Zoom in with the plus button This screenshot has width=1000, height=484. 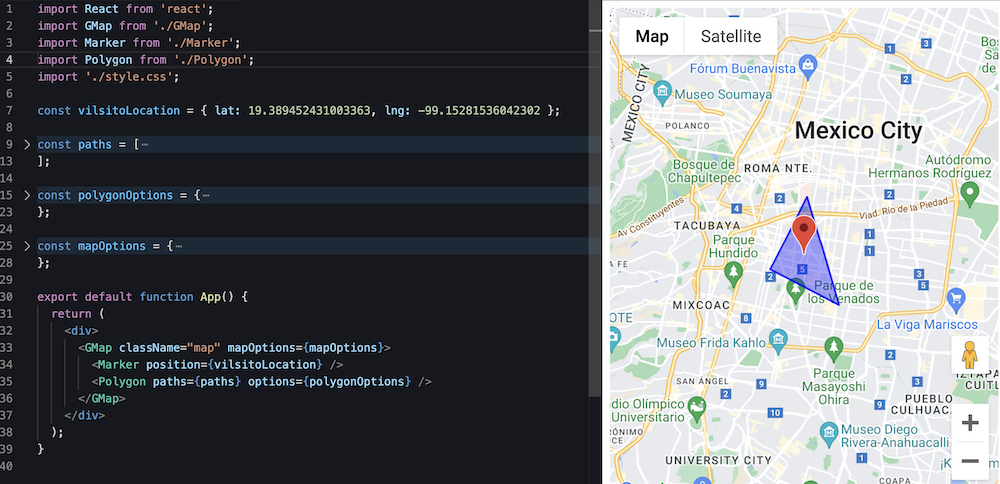tap(969, 422)
